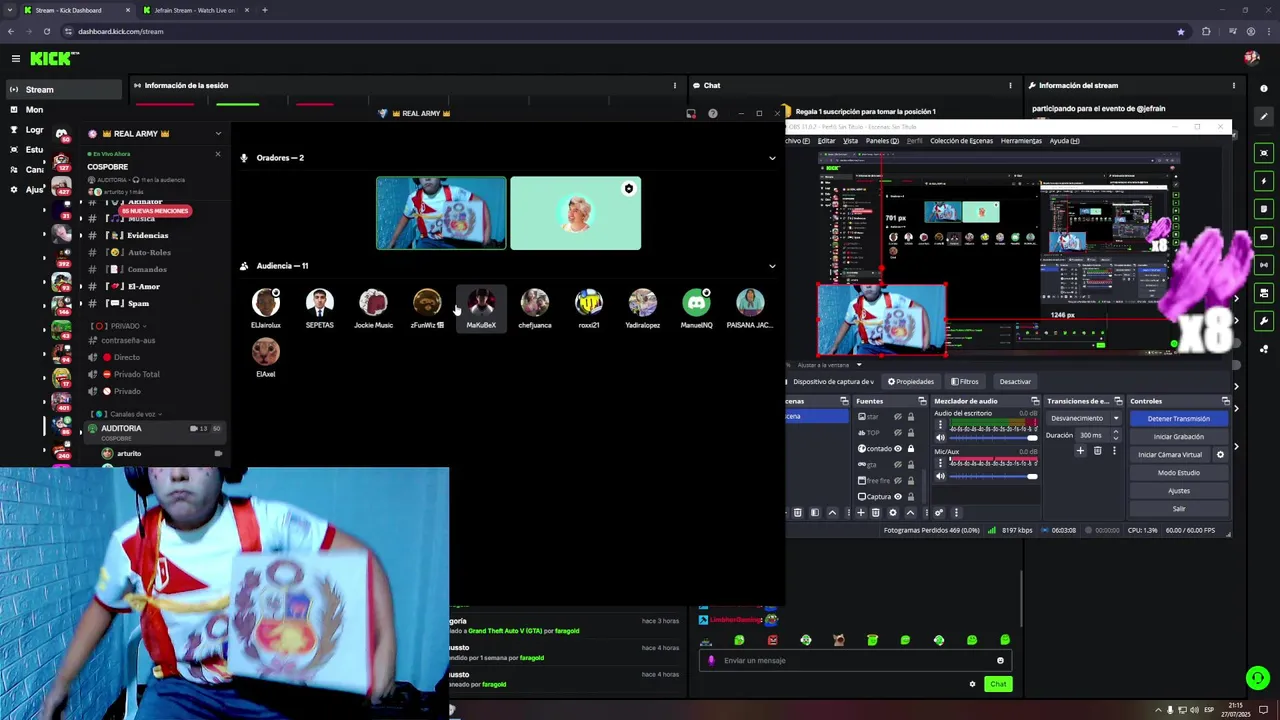This screenshot has width=1280, height=720.
Task: Open the Desvanecimiento transition dropdown
Action: coord(1084,418)
